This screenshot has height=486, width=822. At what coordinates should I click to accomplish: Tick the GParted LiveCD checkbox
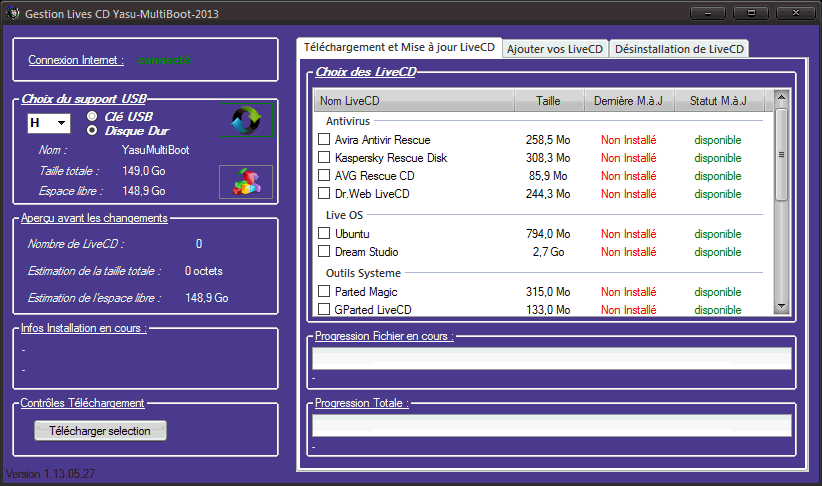click(x=324, y=309)
